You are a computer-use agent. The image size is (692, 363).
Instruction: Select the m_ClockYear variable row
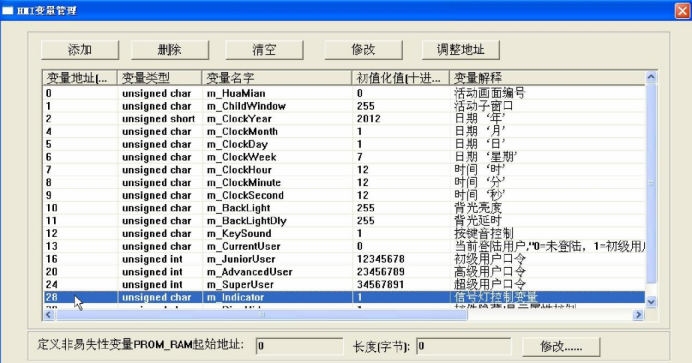344,119
